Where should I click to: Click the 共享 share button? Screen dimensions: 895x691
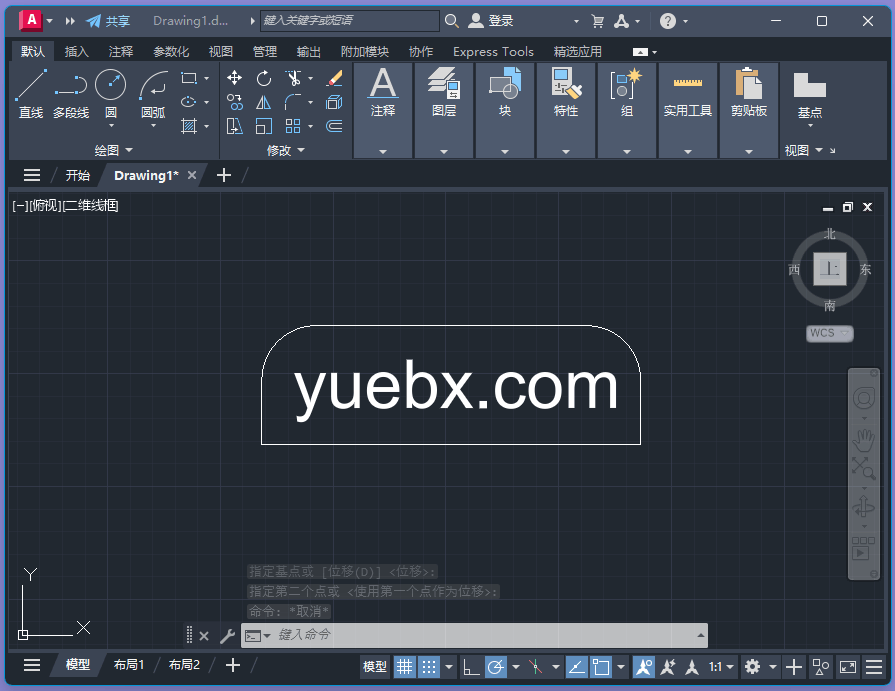108,21
